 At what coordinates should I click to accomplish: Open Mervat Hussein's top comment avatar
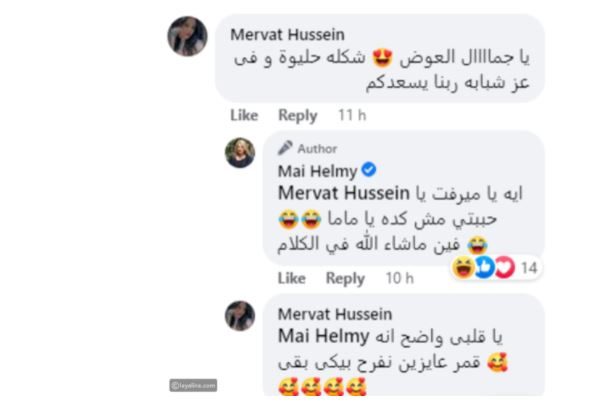click(187, 36)
